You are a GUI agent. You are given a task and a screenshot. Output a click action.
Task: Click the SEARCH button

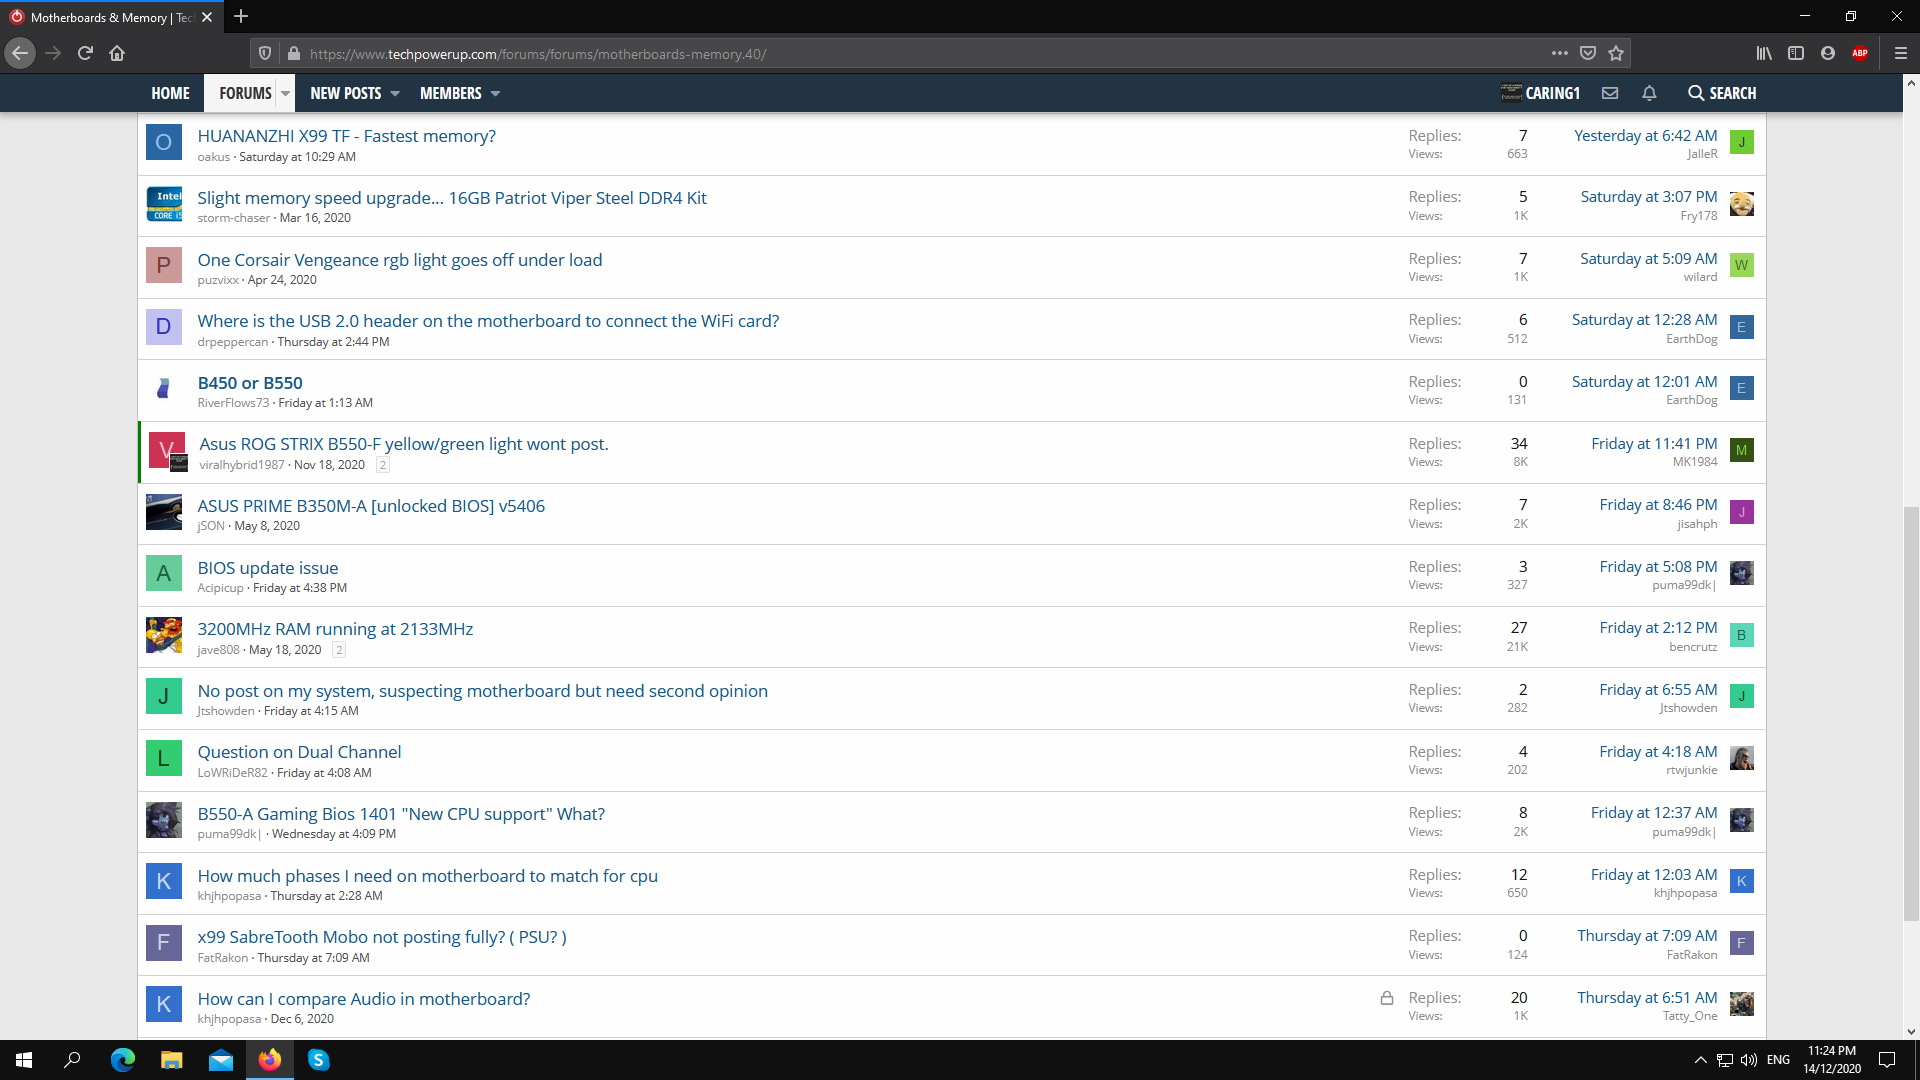1722,92
